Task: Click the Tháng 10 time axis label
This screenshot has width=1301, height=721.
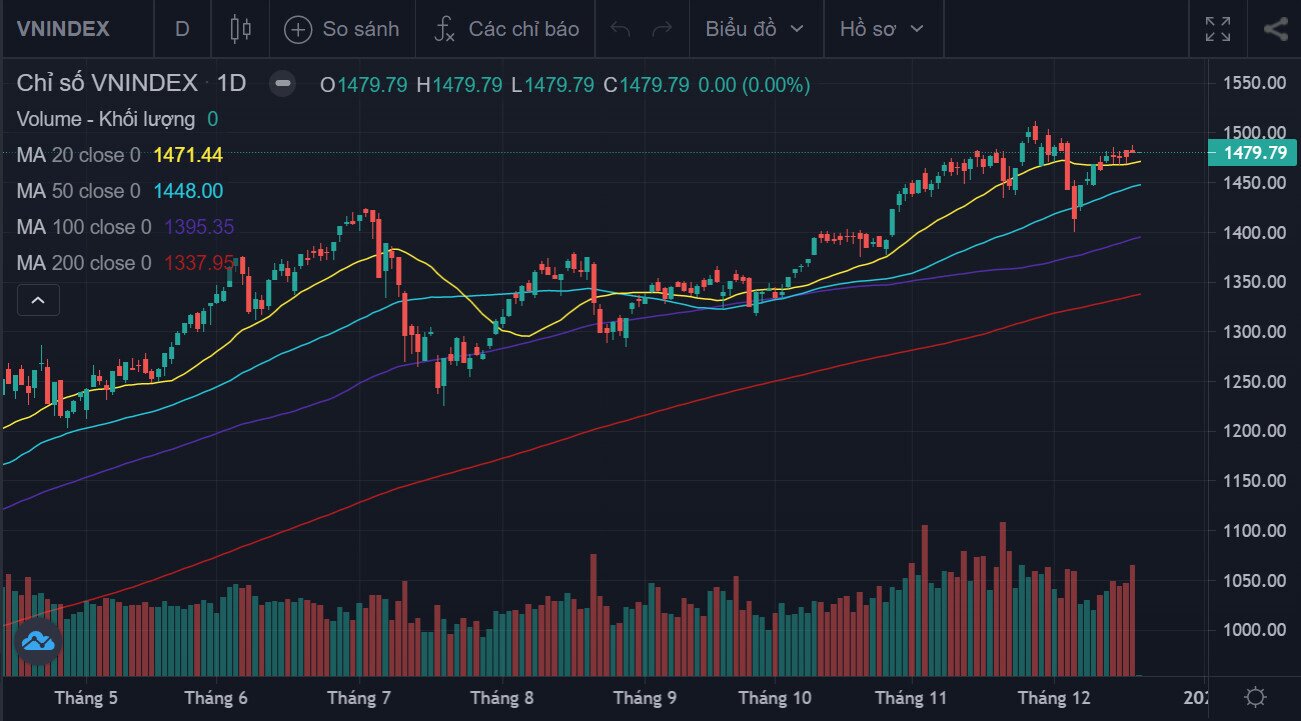Action: pos(775,698)
